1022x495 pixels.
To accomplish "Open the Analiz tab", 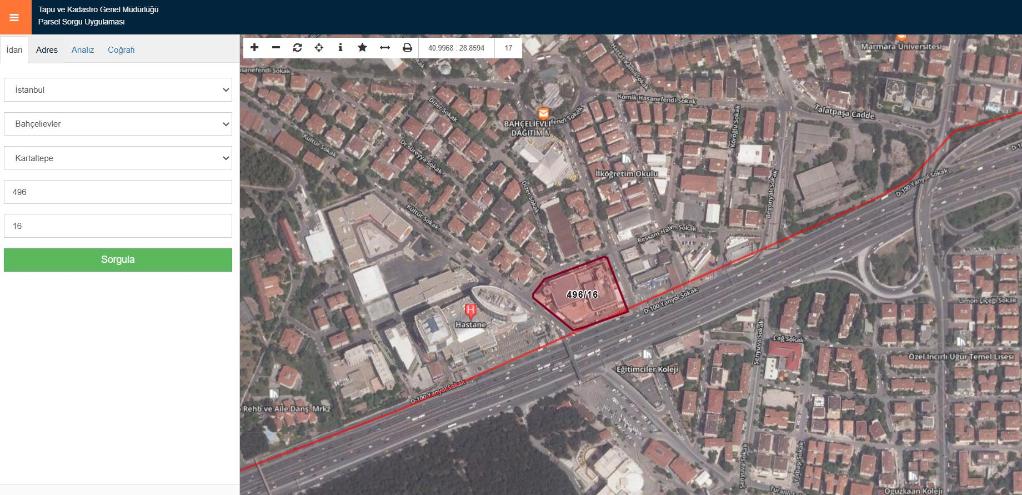I will pos(82,50).
